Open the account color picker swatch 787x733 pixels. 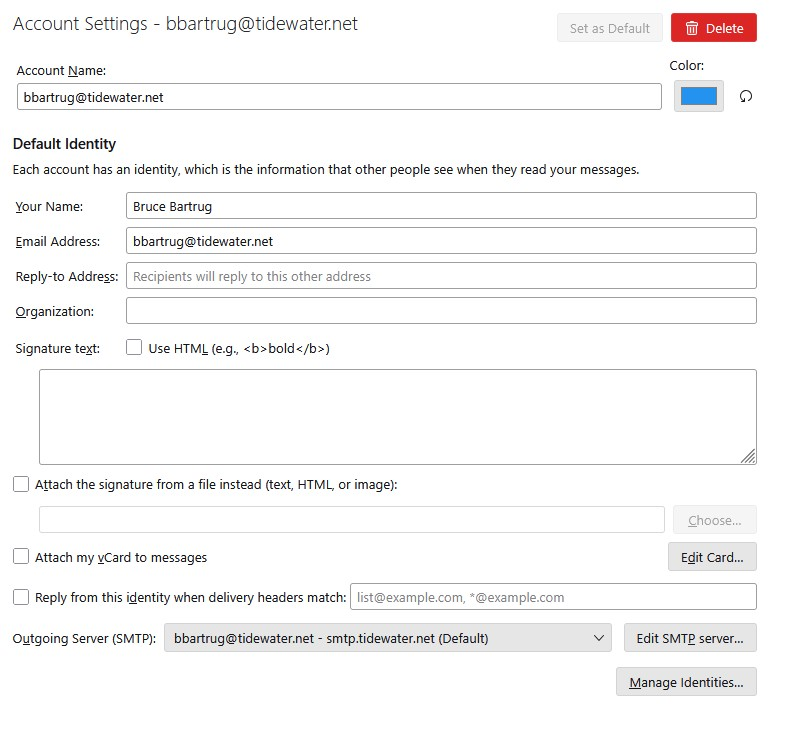pyautogui.click(x=698, y=96)
